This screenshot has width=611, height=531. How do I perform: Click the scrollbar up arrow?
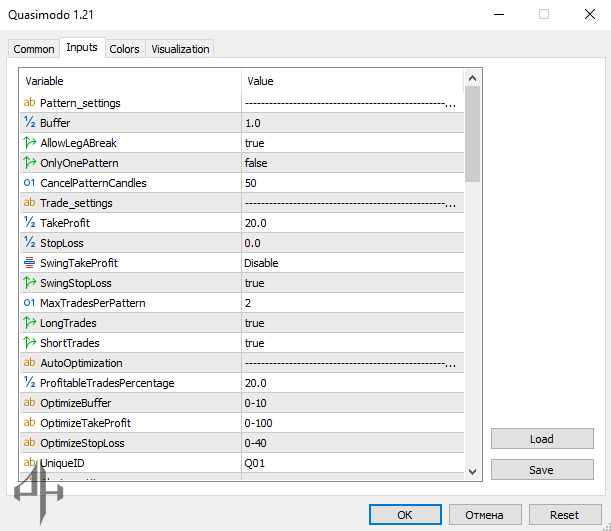(472, 78)
